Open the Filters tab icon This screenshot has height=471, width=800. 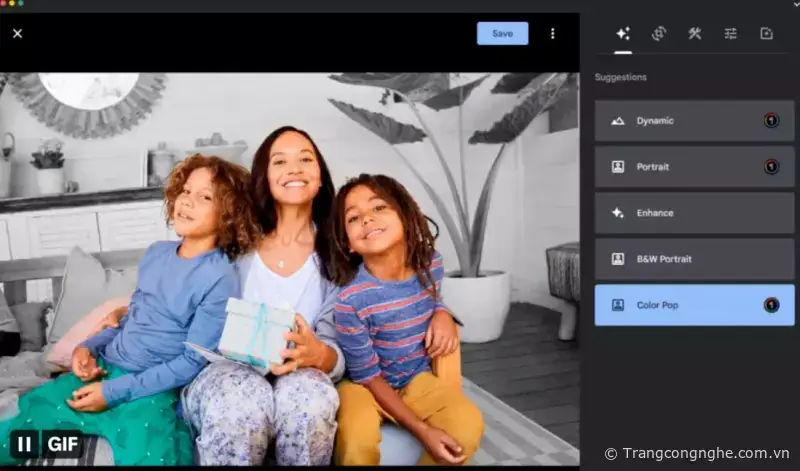766,33
